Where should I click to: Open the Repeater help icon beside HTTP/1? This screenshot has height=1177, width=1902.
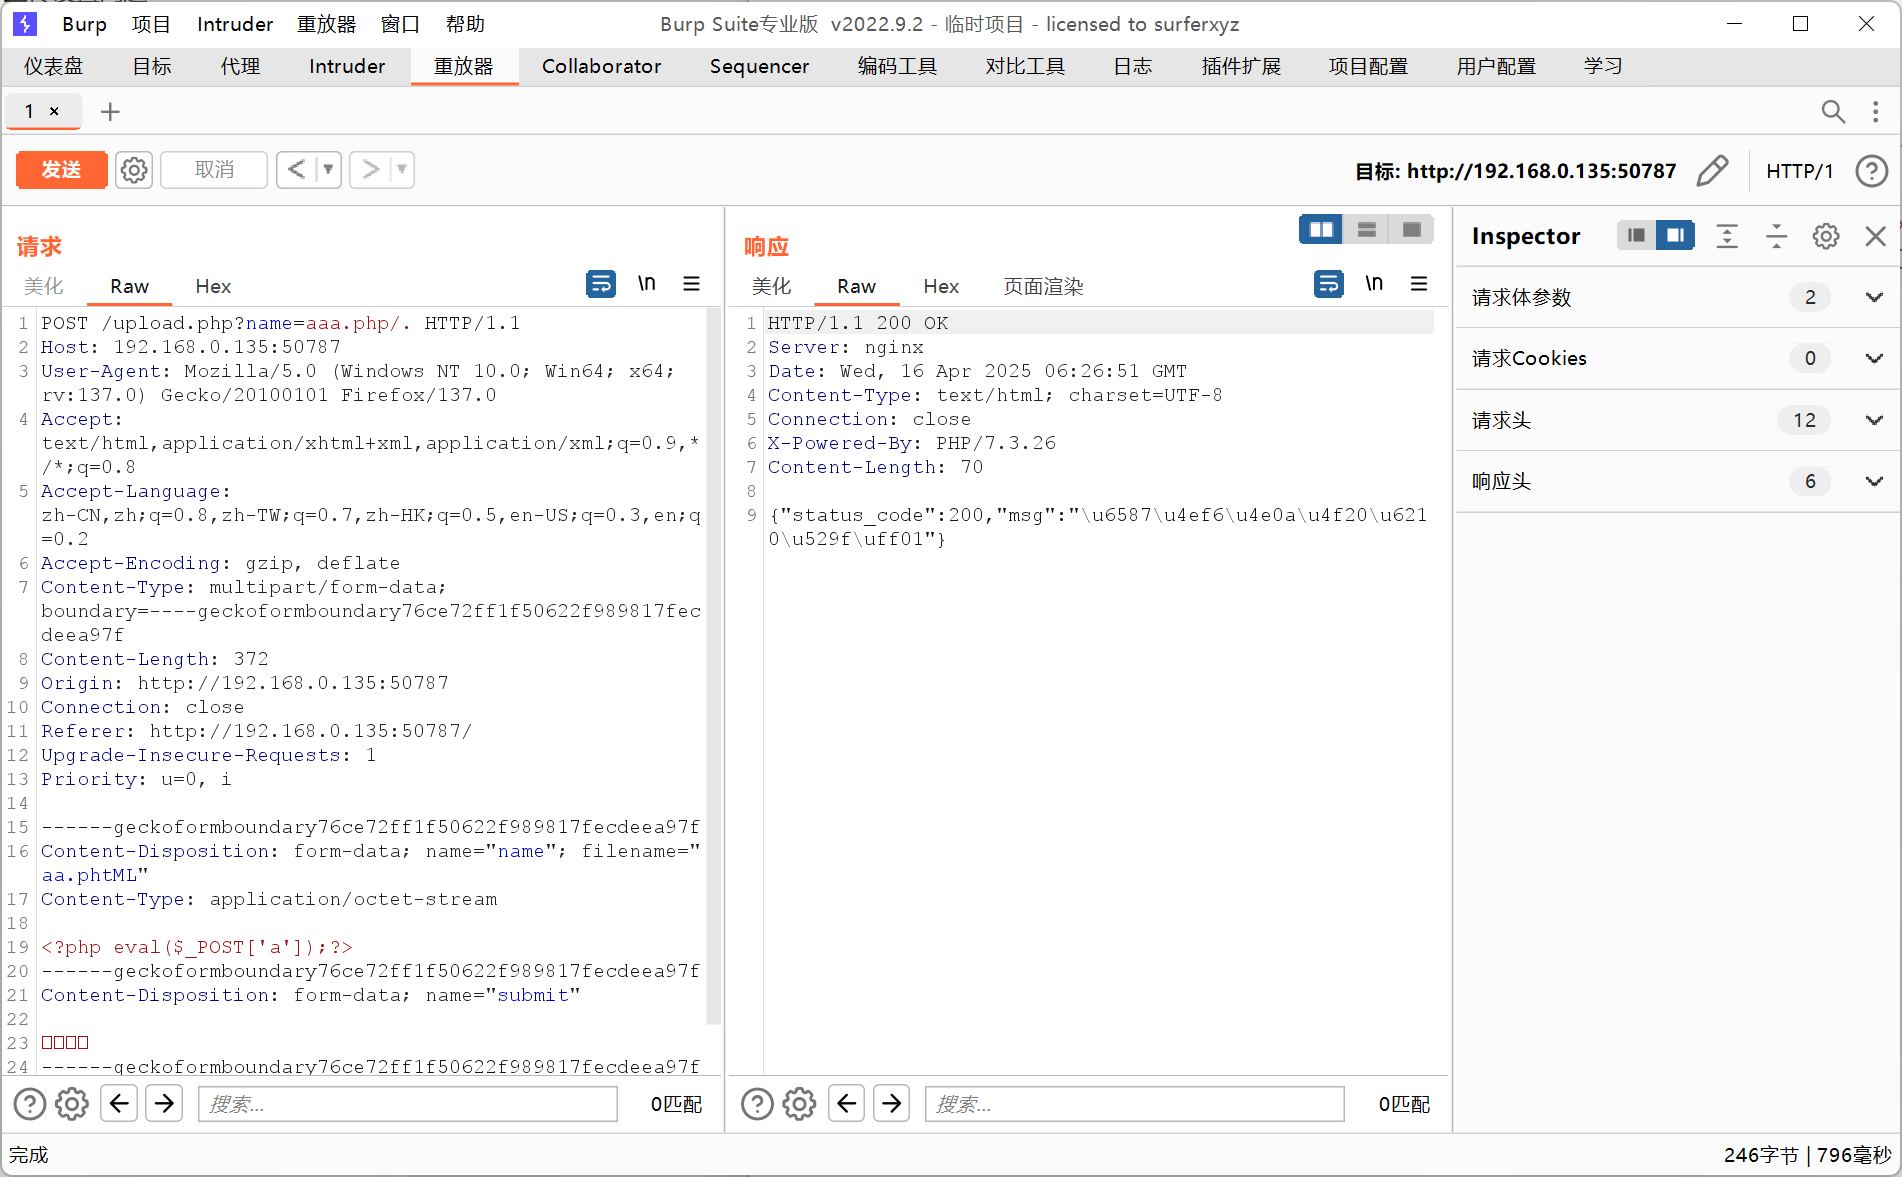[1871, 171]
